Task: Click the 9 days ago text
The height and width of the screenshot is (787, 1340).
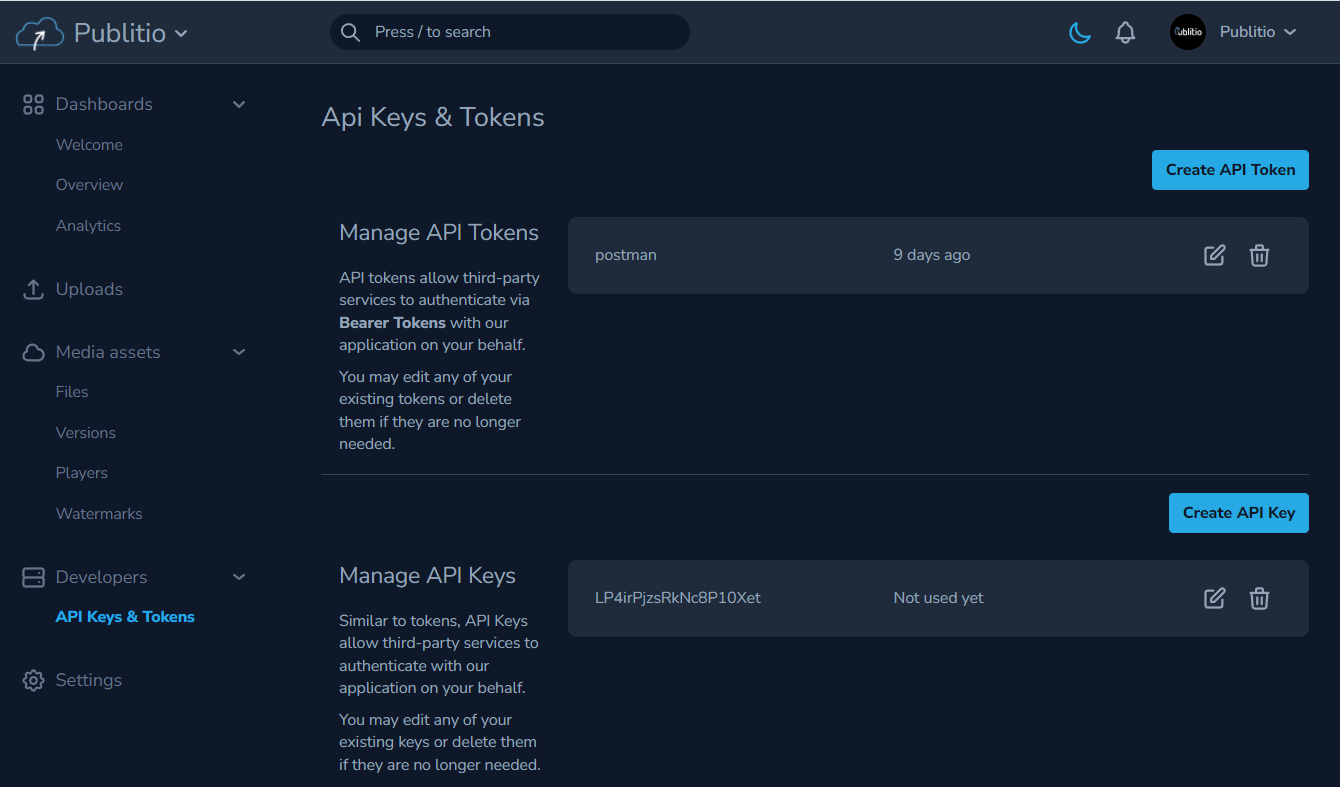Action: 932,255
